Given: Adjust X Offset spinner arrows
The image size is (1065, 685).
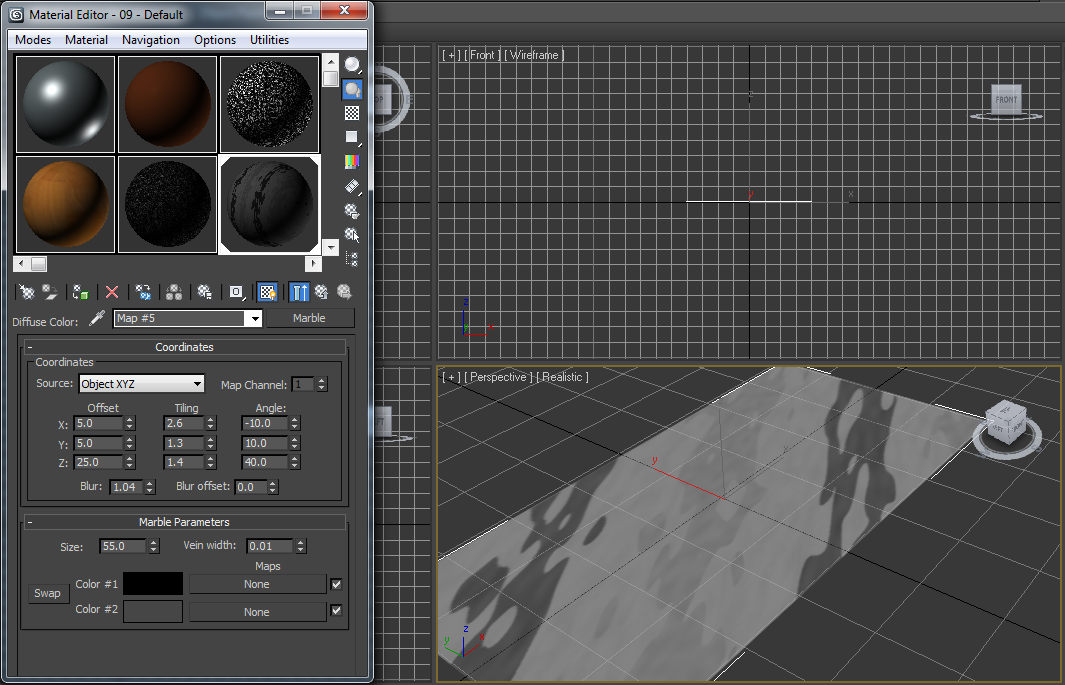Looking at the screenshot, I should tap(129, 424).
